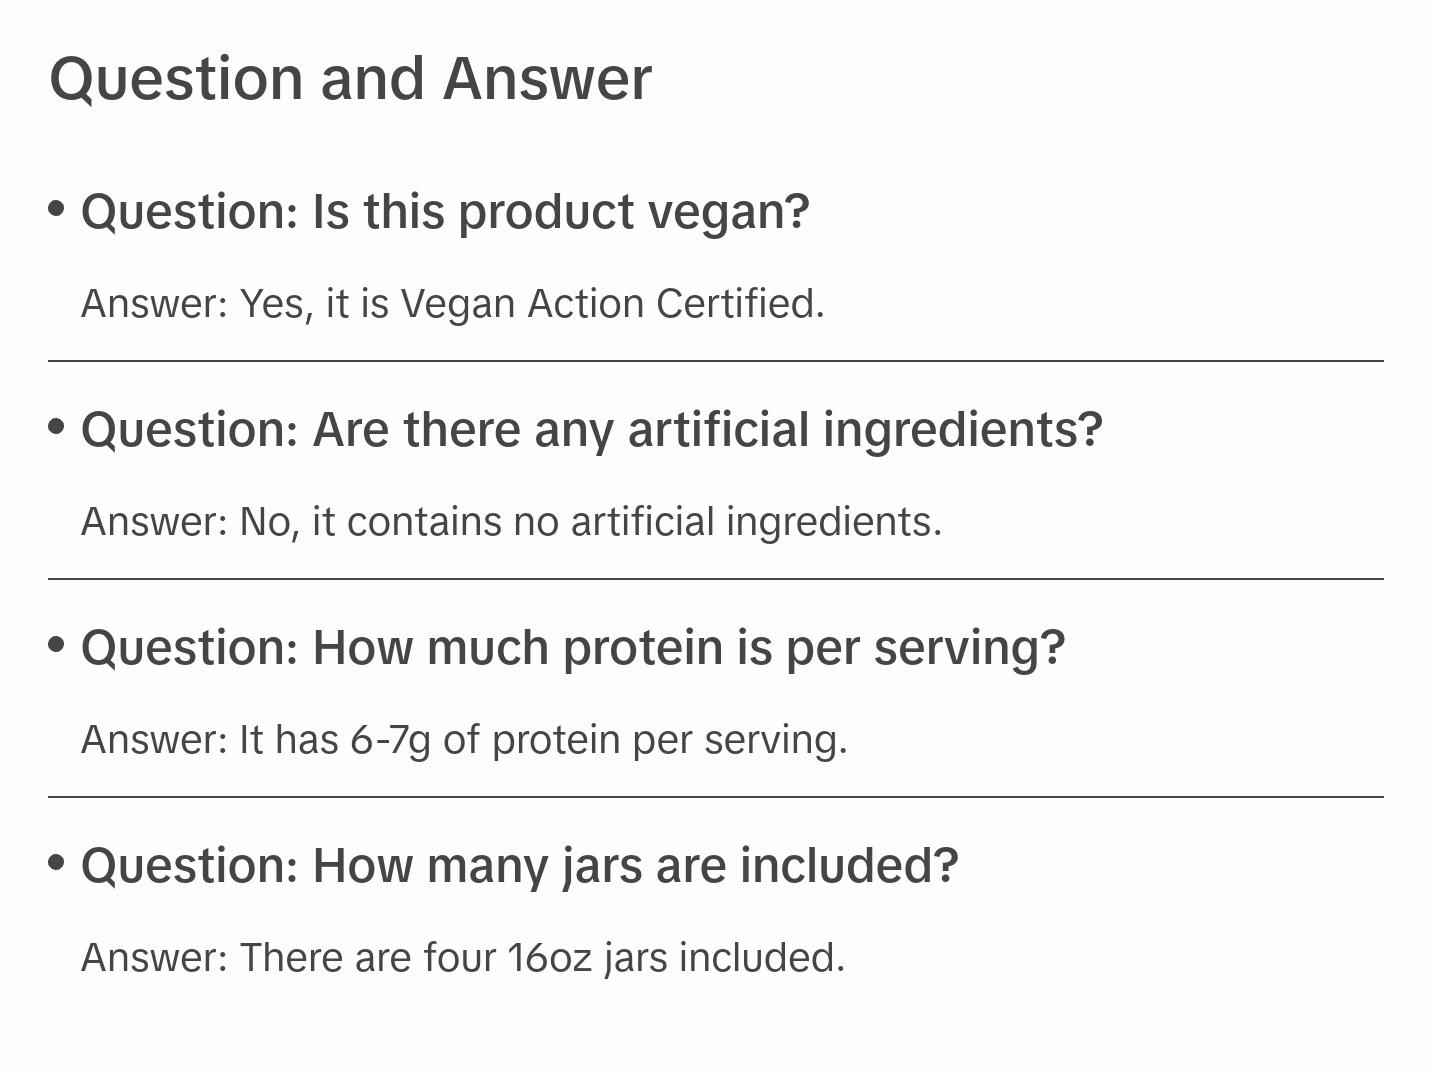Click the "6-7g" value in the protein answer

click(390, 740)
